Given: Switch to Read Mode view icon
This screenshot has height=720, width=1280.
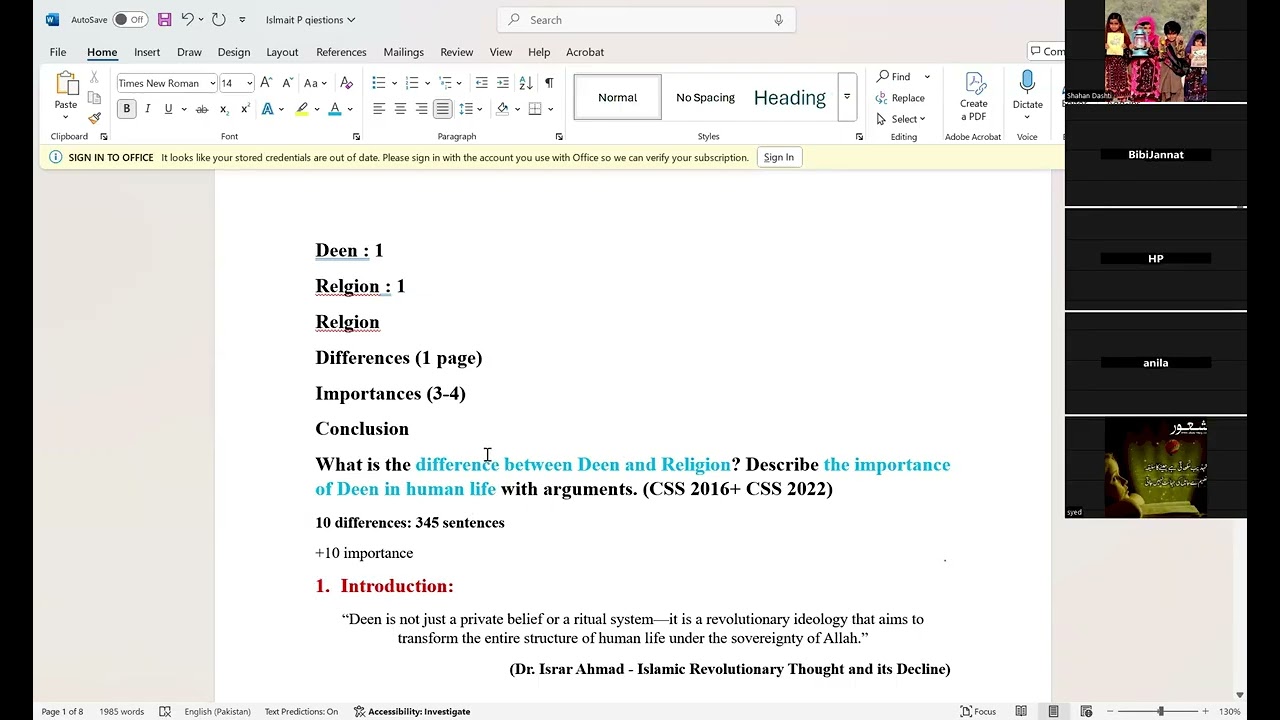Looking at the screenshot, I should [x=1021, y=711].
